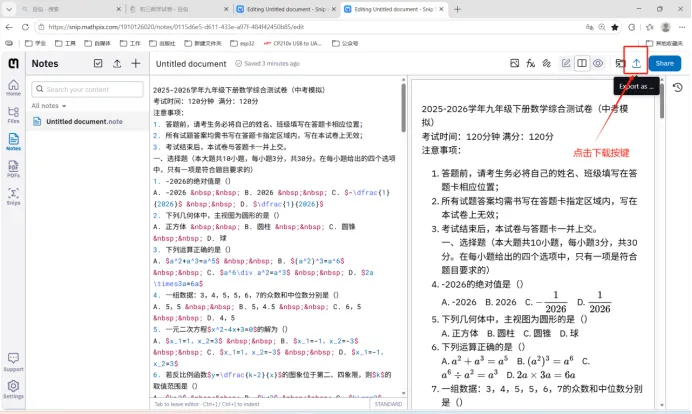The image size is (692, 414).
Task: Open Settings from the sidebar
Action: tap(13, 389)
